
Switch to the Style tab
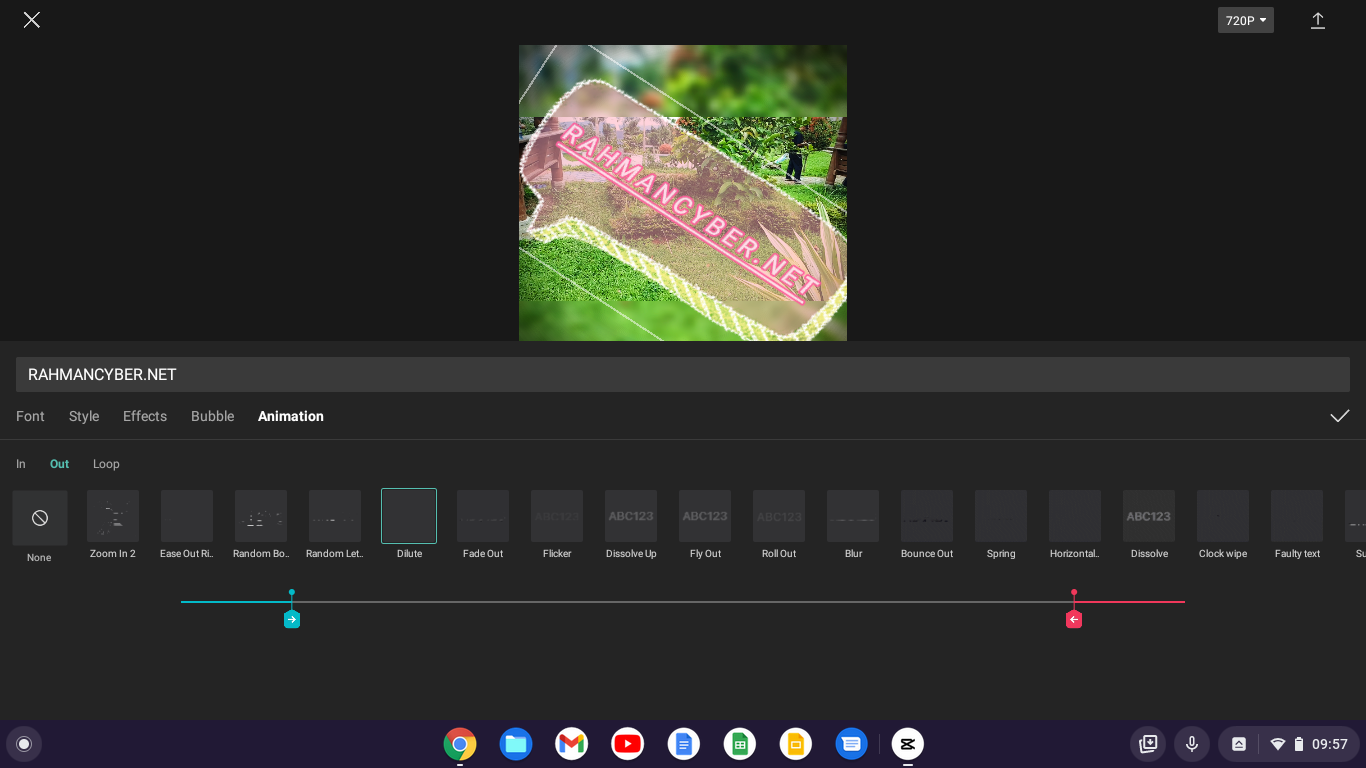coord(84,416)
